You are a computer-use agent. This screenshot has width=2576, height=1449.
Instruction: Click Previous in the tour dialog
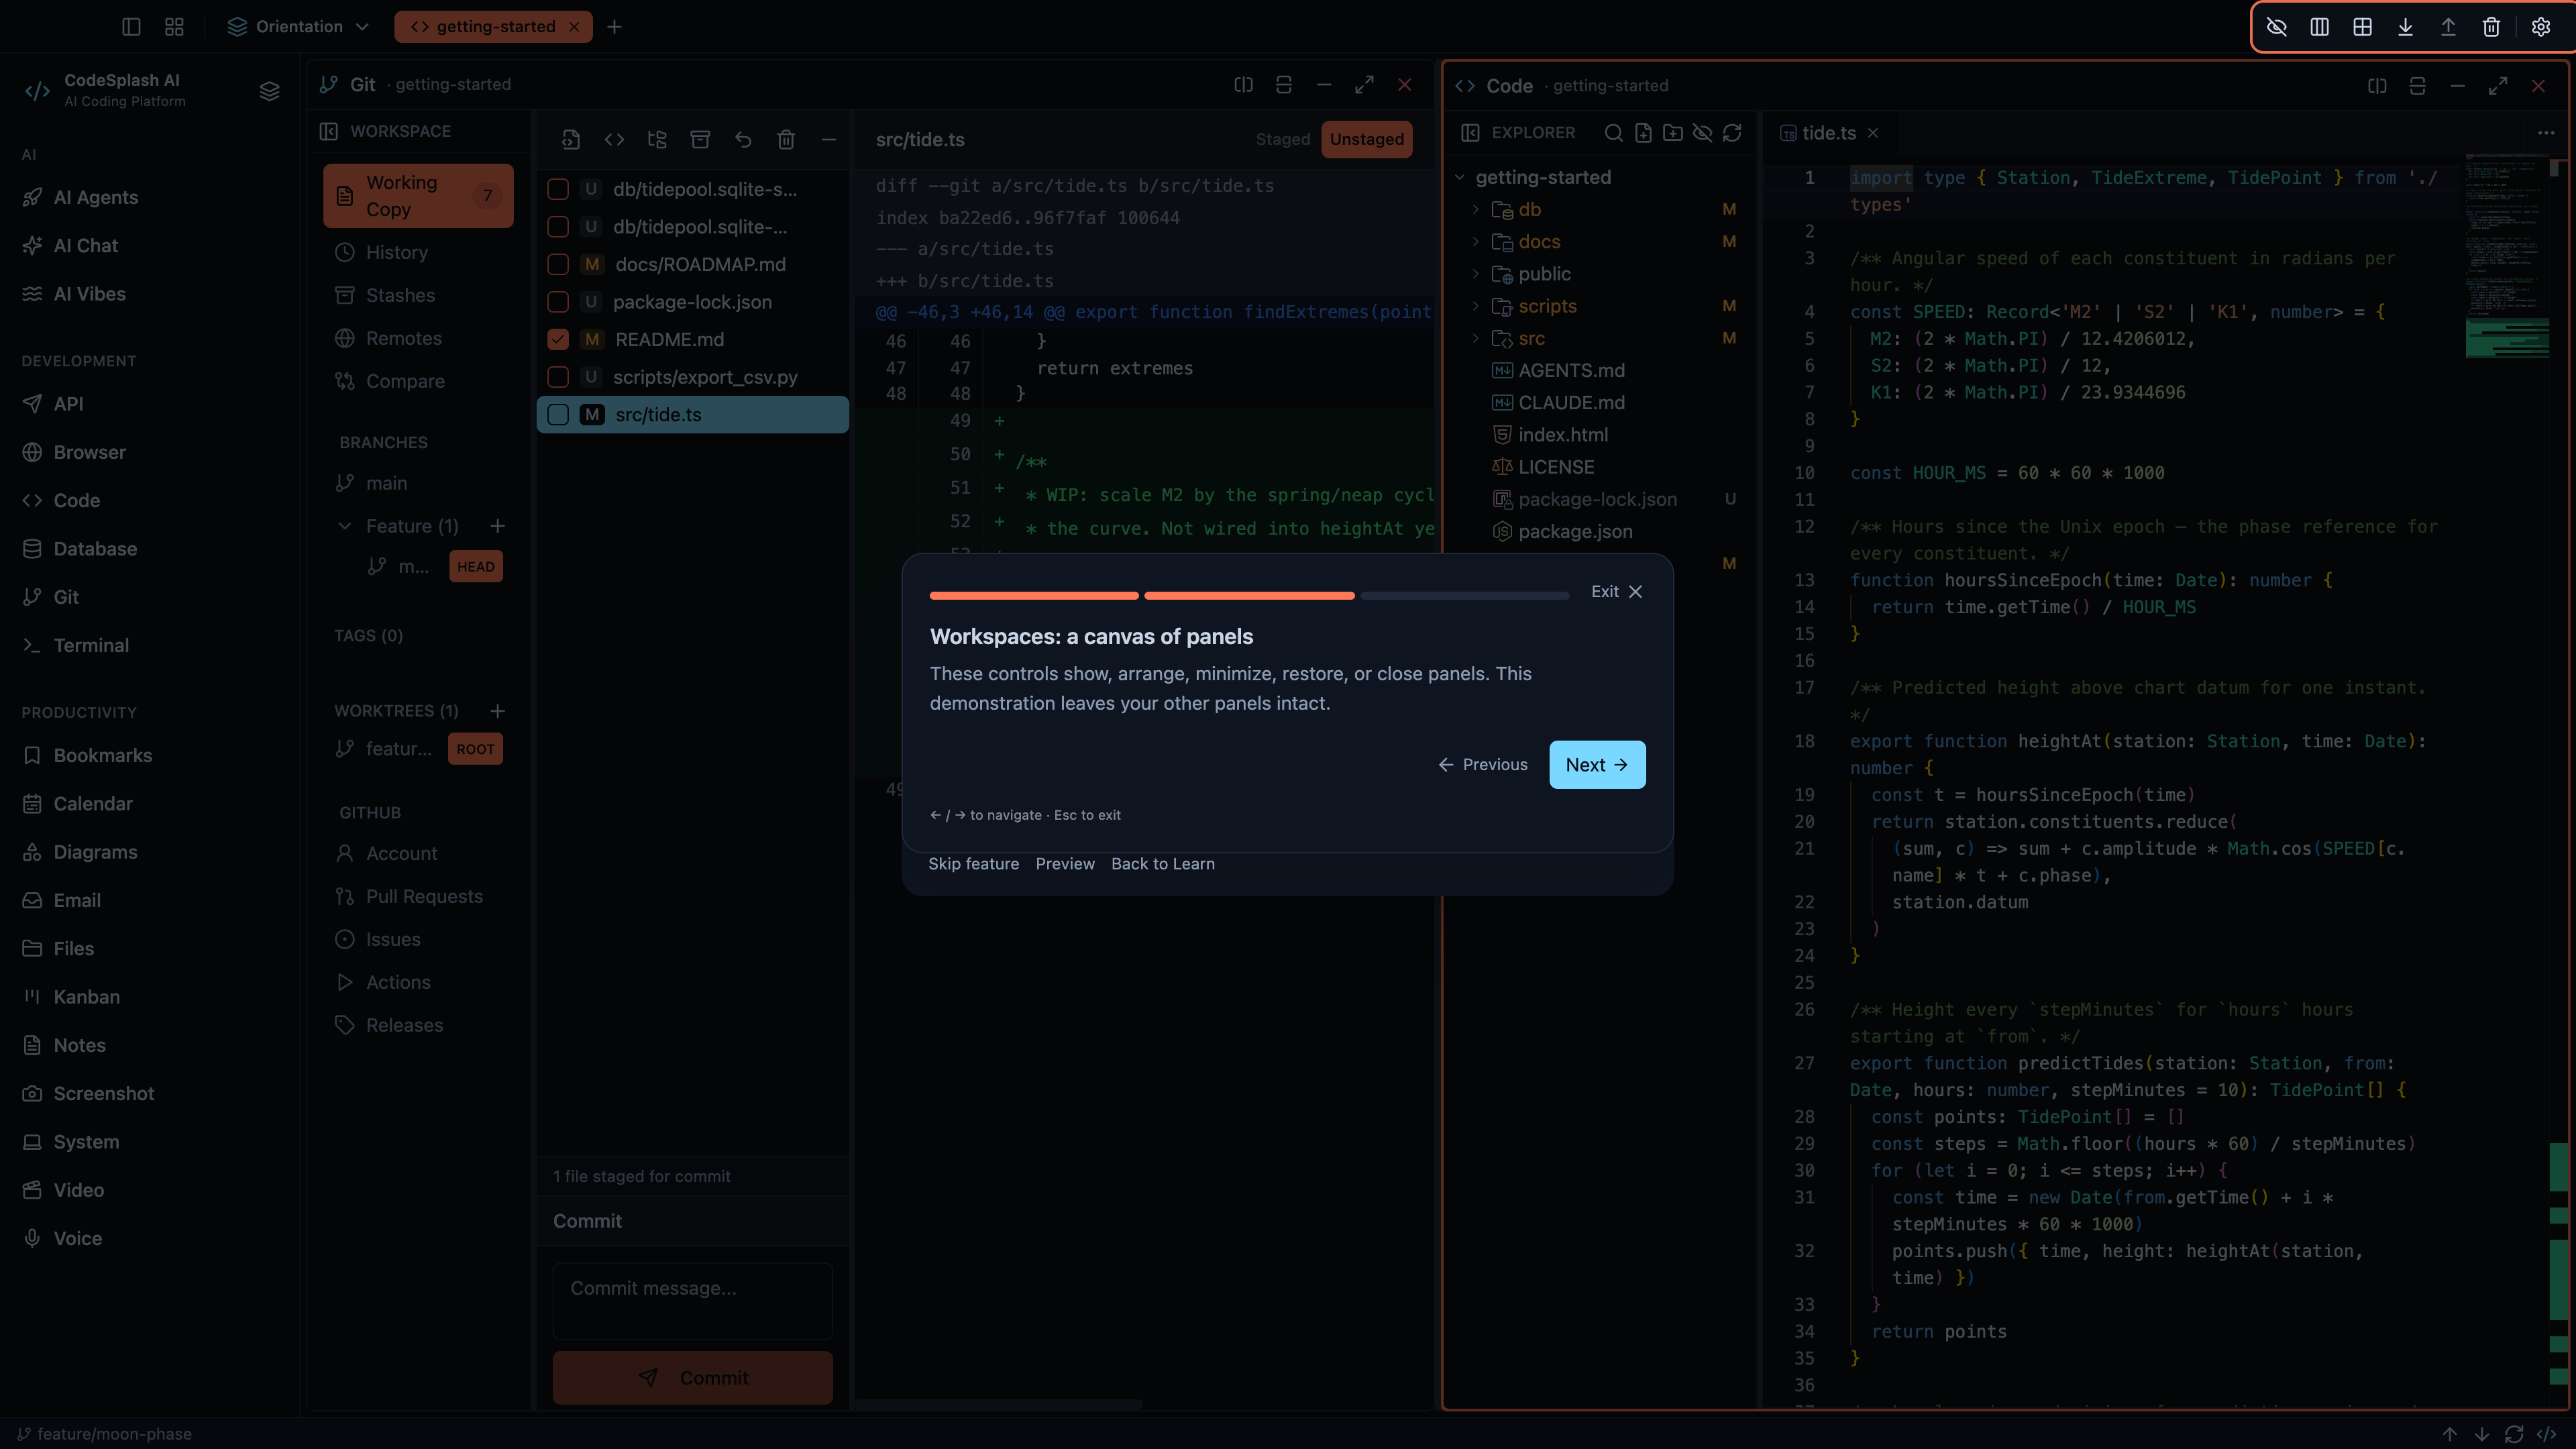1483,764
